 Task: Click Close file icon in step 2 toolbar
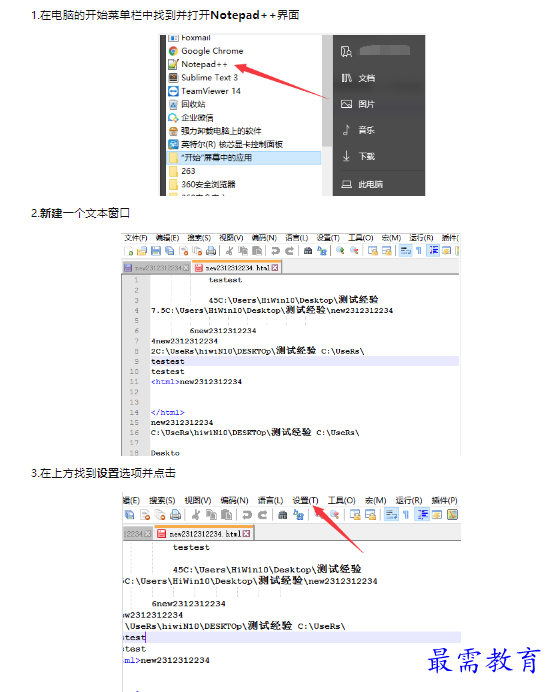(x=184, y=251)
